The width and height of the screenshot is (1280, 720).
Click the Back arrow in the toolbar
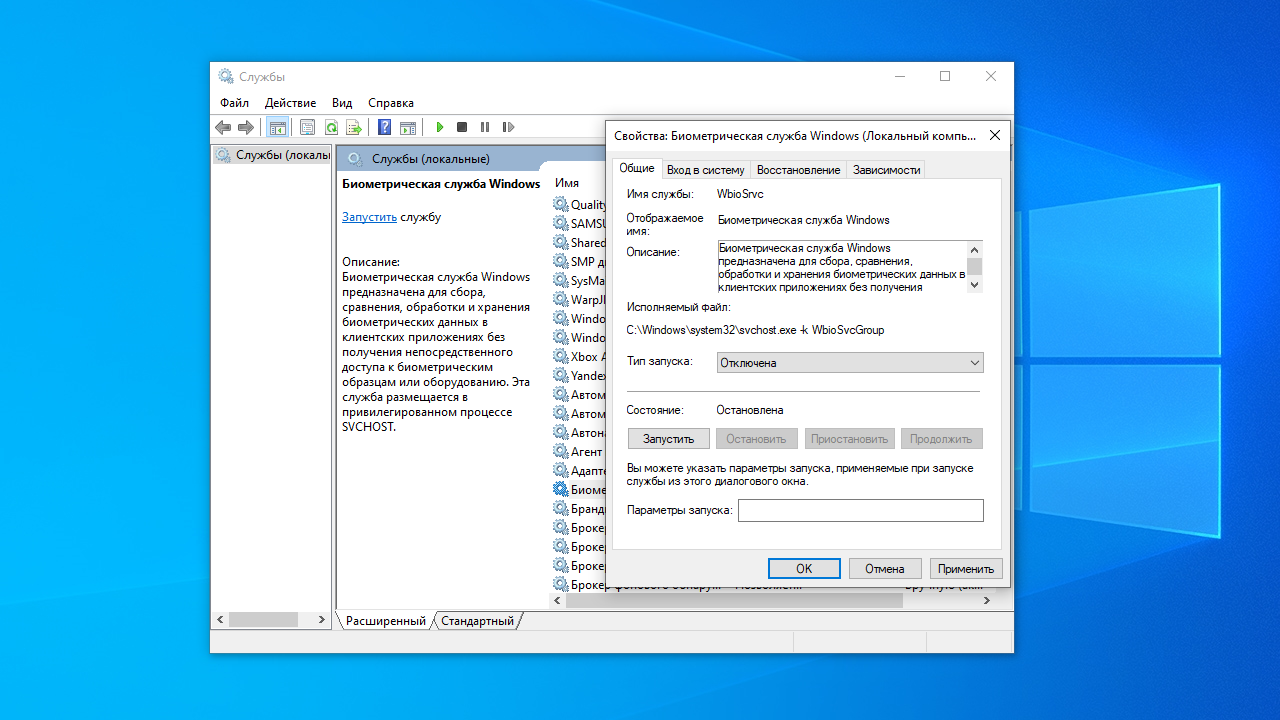coord(223,127)
